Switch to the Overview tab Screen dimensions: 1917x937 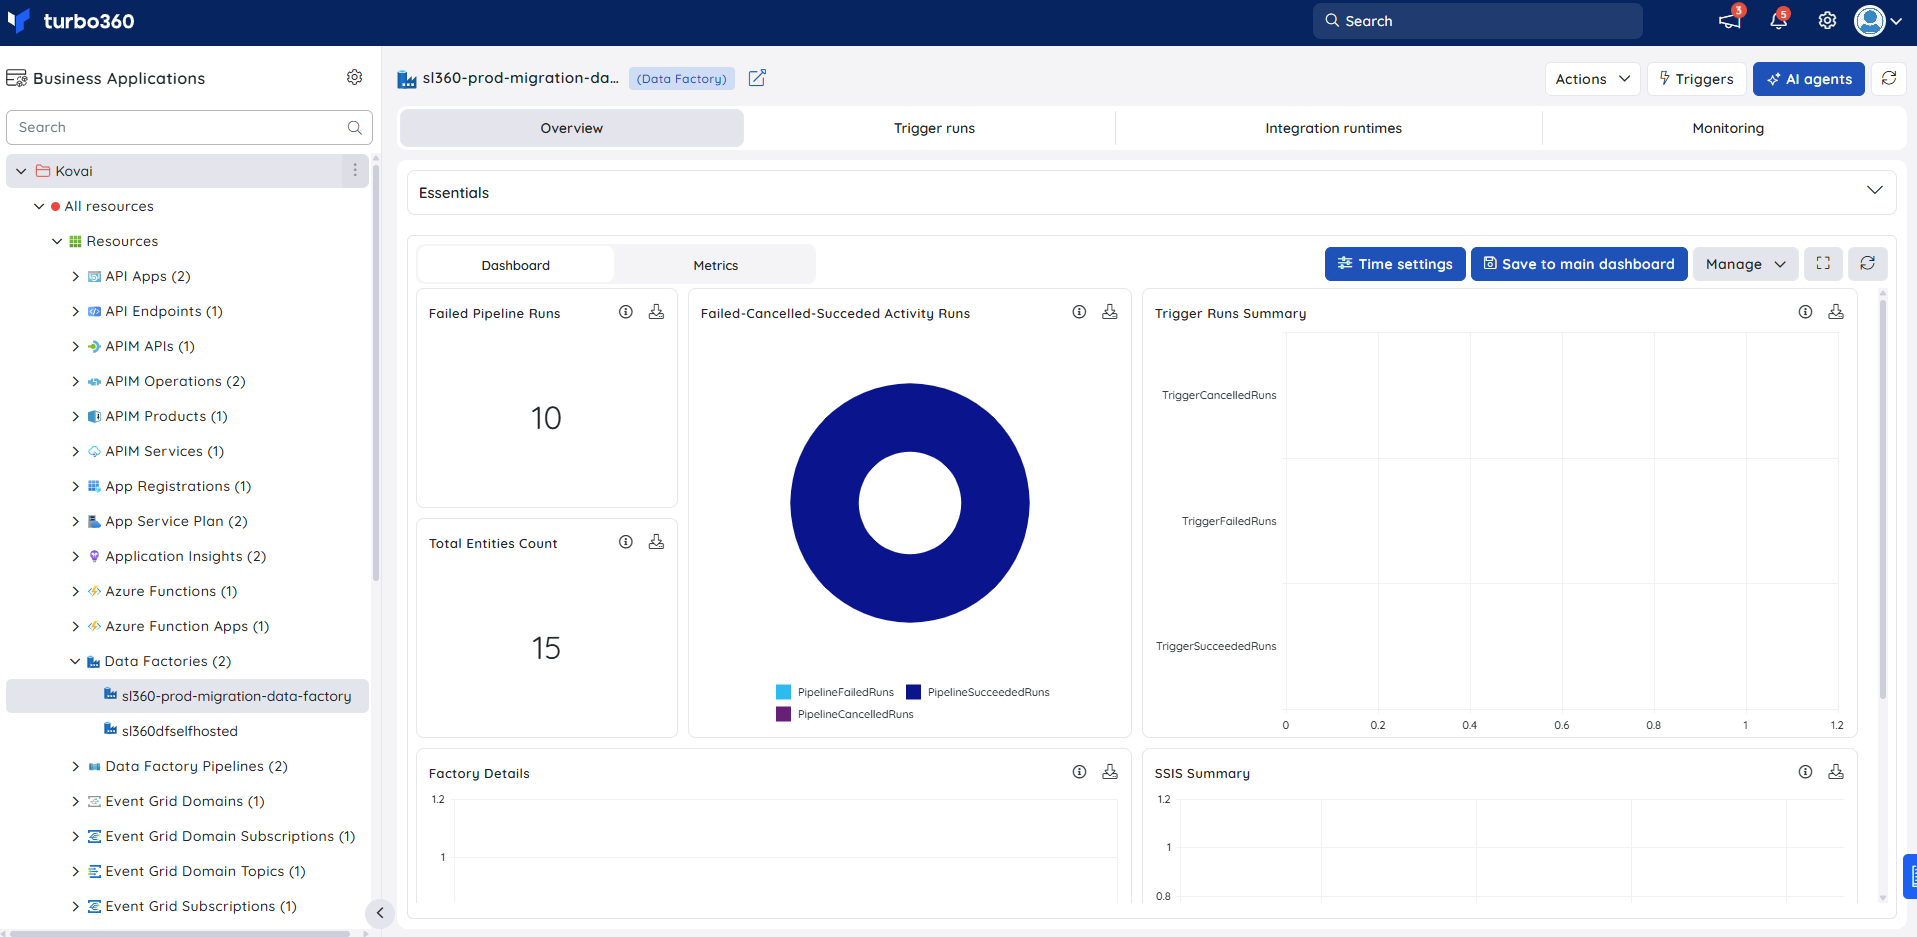[x=572, y=128]
